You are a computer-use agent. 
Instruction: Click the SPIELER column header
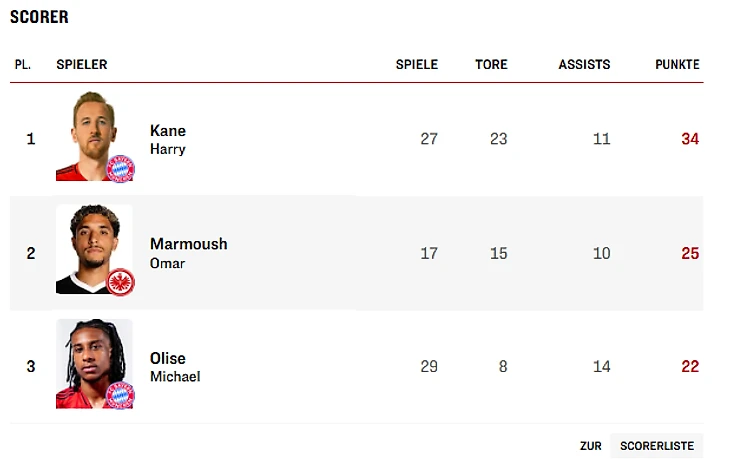pos(82,64)
